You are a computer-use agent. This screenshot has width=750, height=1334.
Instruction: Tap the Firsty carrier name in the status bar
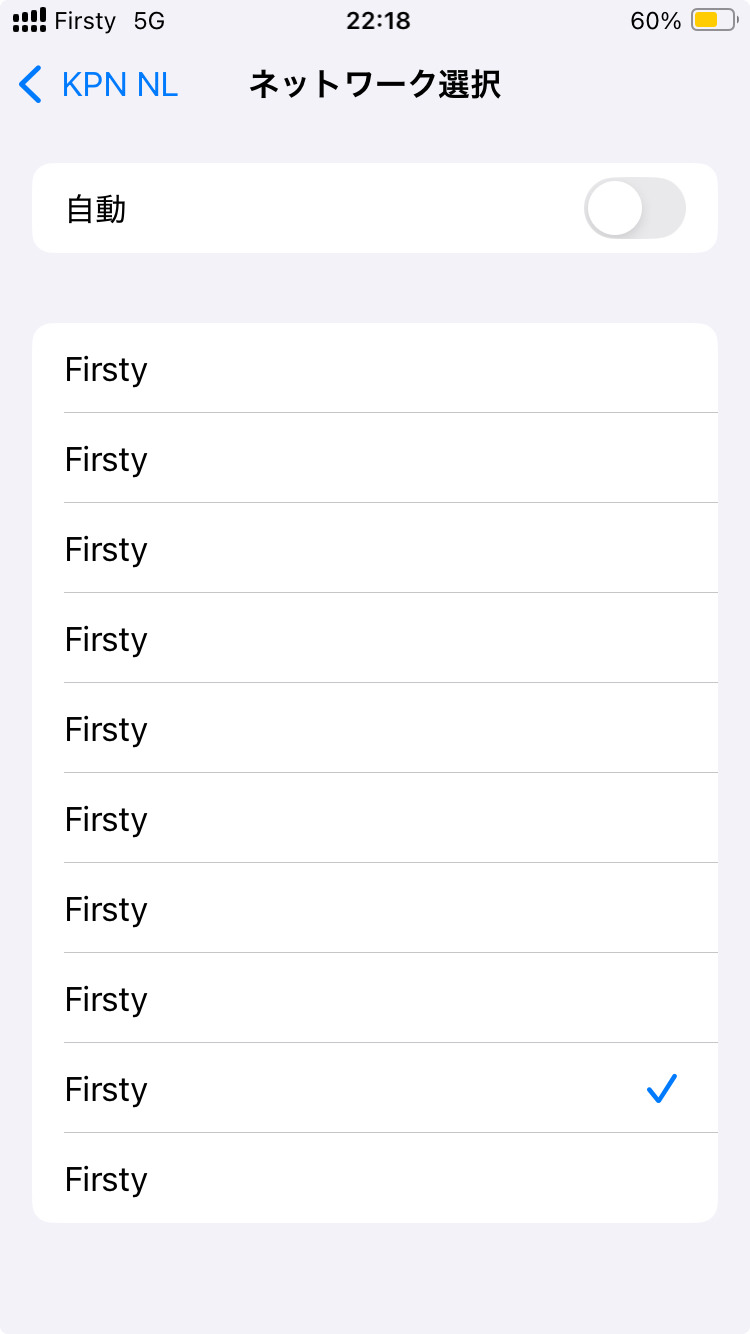pyautogui.click(x=85, y=21)
